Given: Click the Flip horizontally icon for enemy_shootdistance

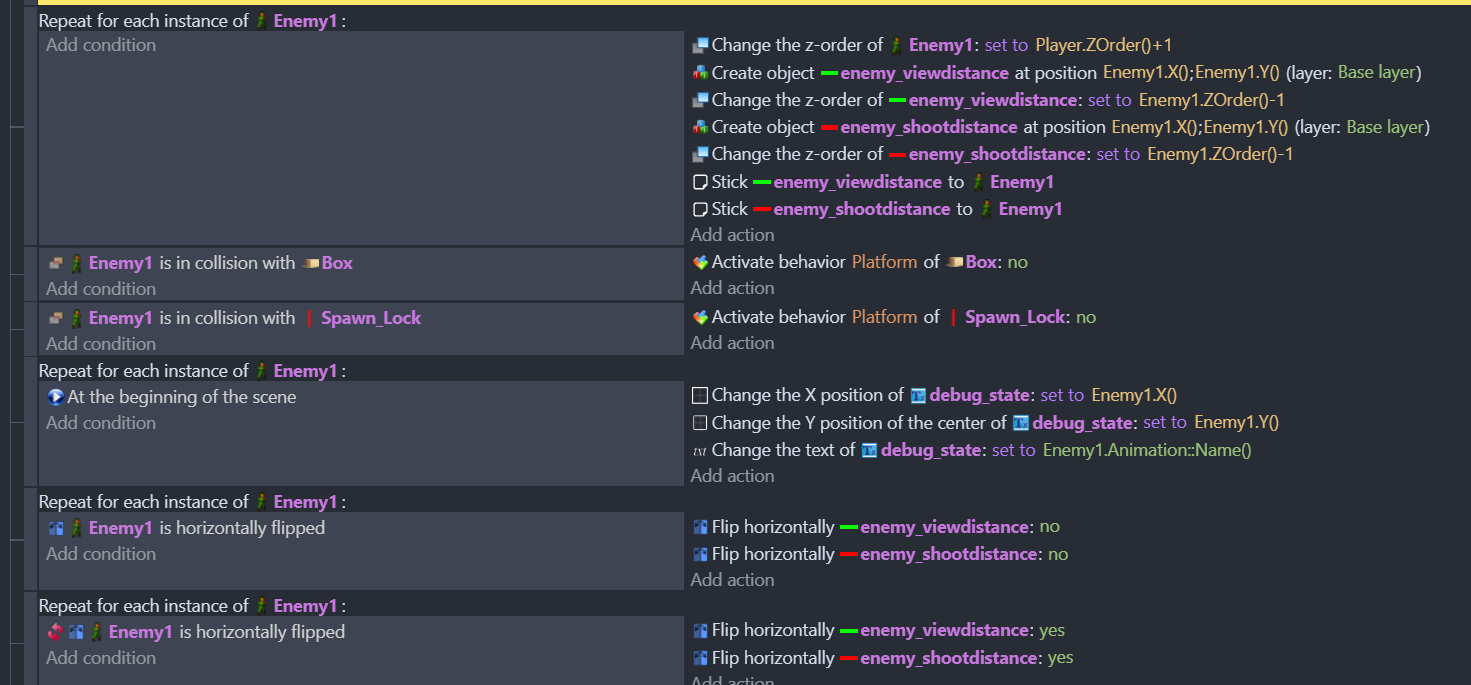Looking at the screenshot, I should [698, 553].
